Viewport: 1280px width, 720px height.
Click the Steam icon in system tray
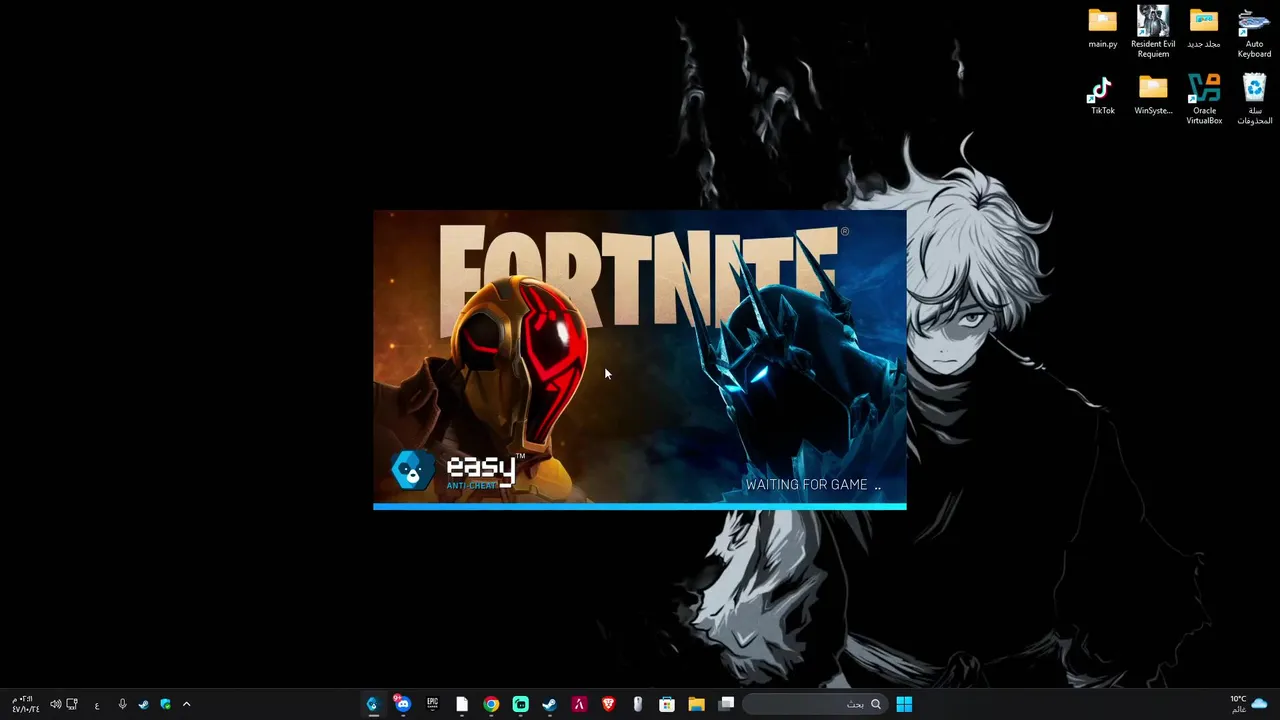tap(144, 704)
